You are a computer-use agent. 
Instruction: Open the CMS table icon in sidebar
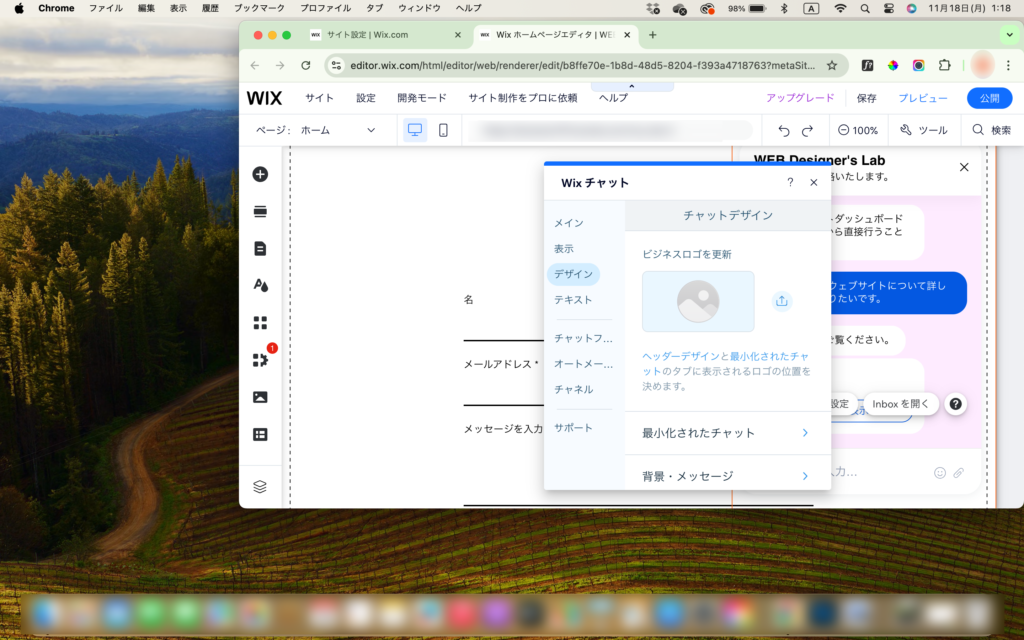point(260,434)
